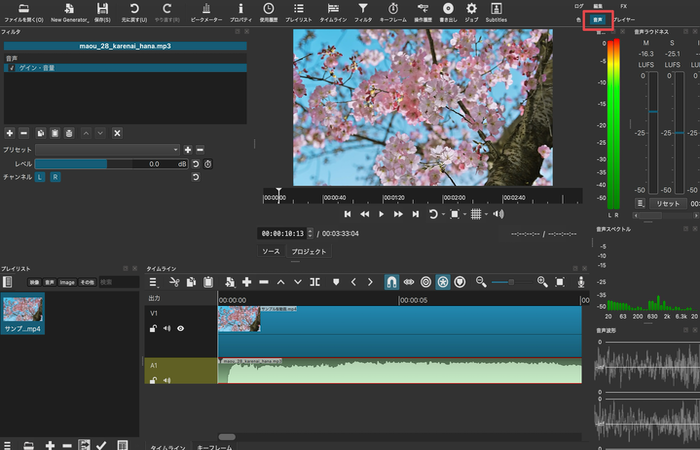Click the play button under the preview

pyautogui.click(x=381, y=214)
